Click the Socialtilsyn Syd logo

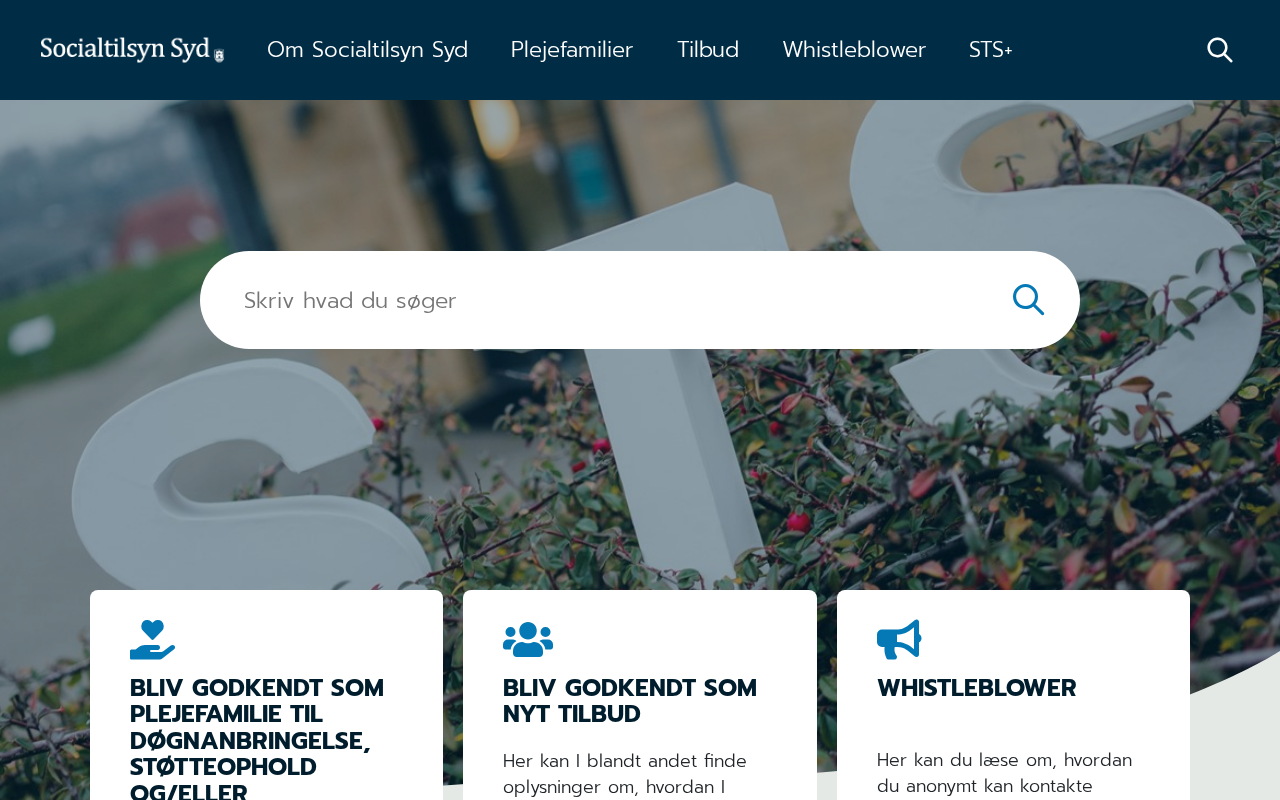132,50
